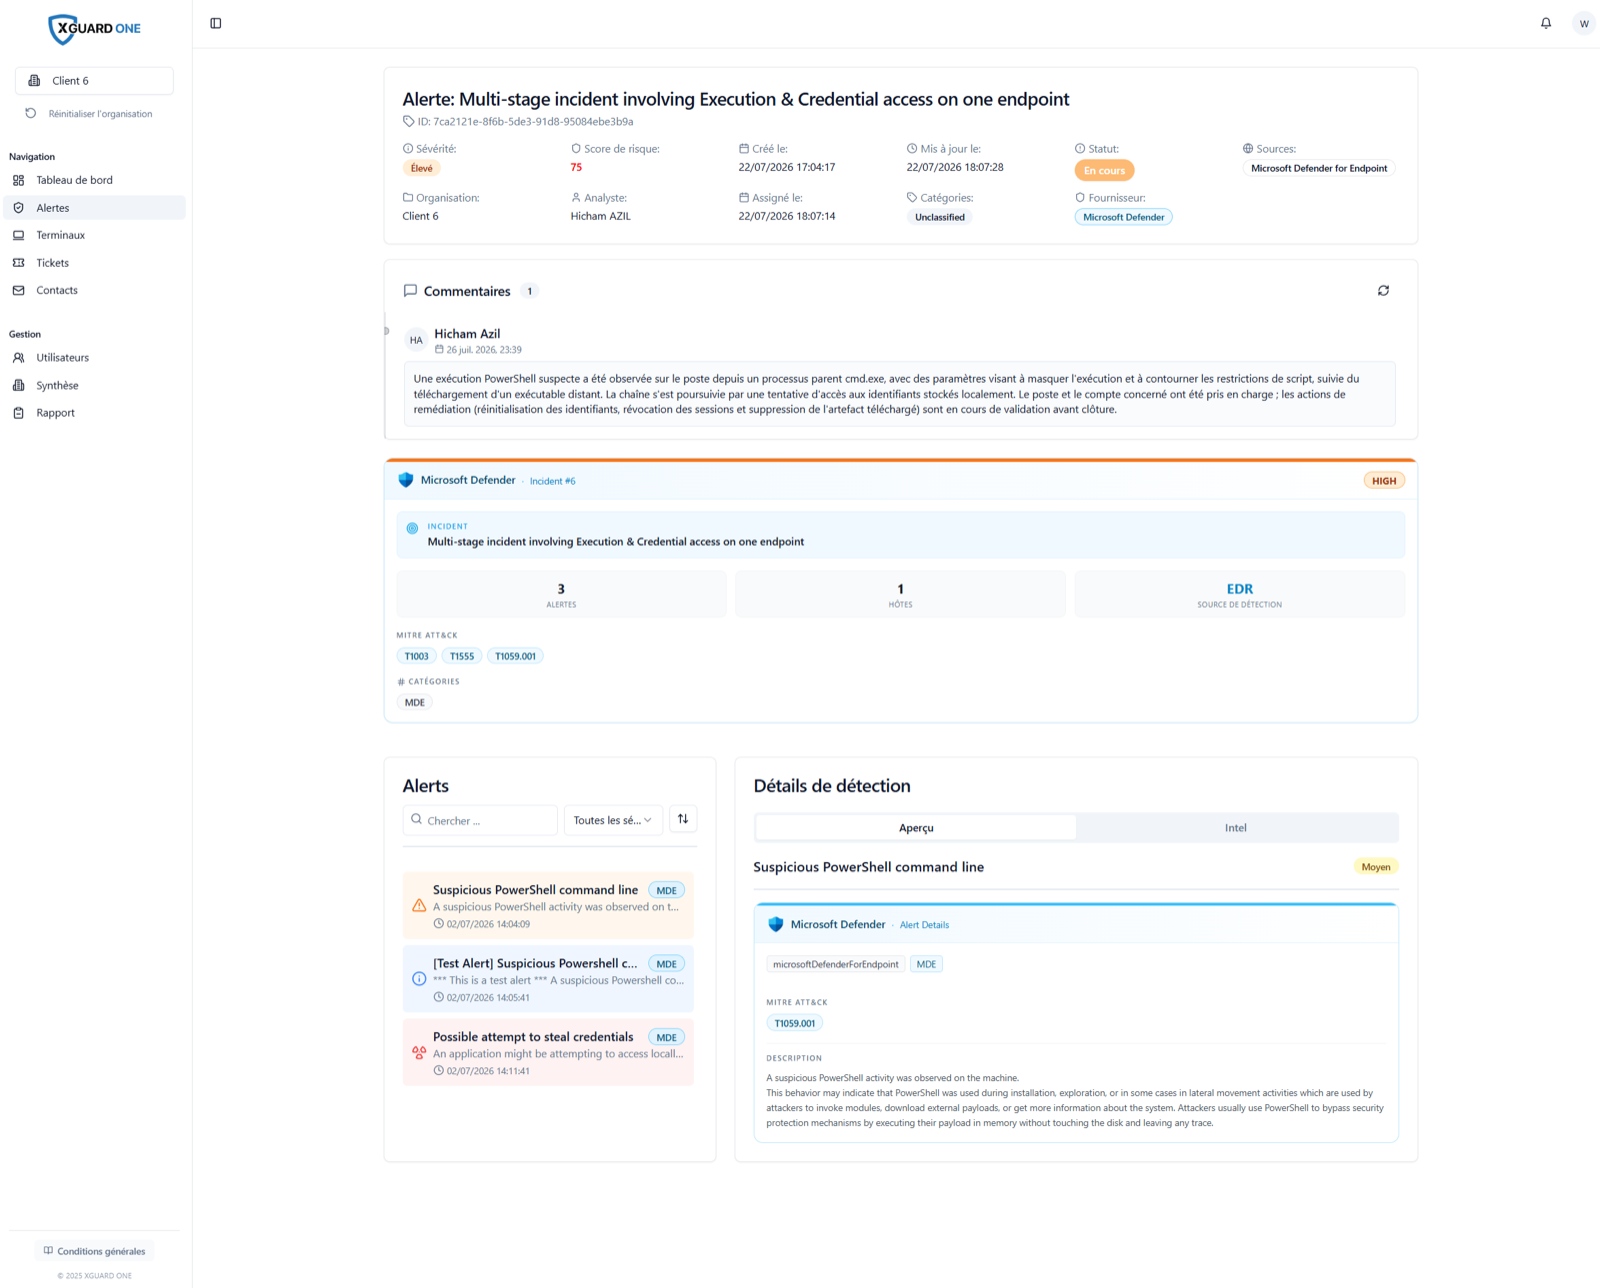Click the Utilisateurs person icon
The width and height of the screenshot is (1600, 1288).
[x=19, y=358]
